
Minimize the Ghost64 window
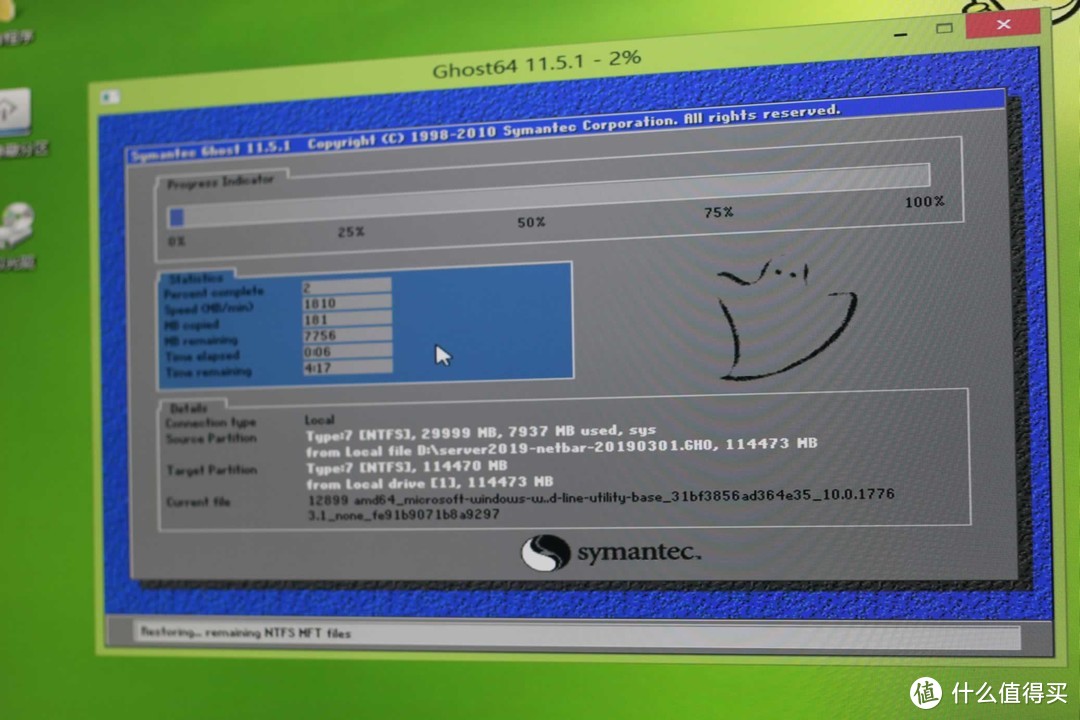coord(901,34)
